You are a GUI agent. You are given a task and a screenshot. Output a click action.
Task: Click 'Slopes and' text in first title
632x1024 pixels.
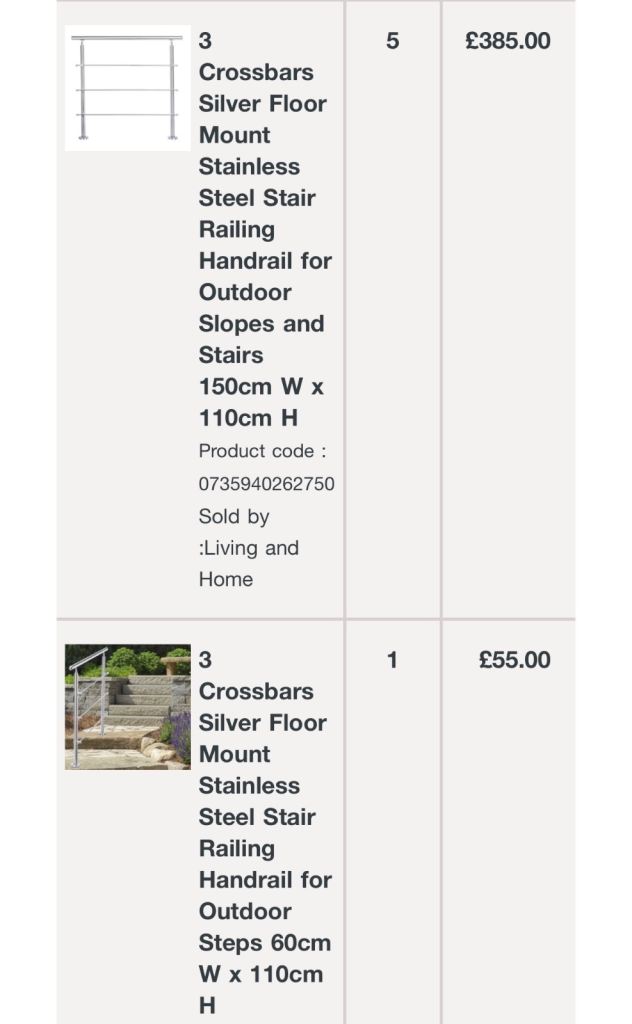point(261,323)
